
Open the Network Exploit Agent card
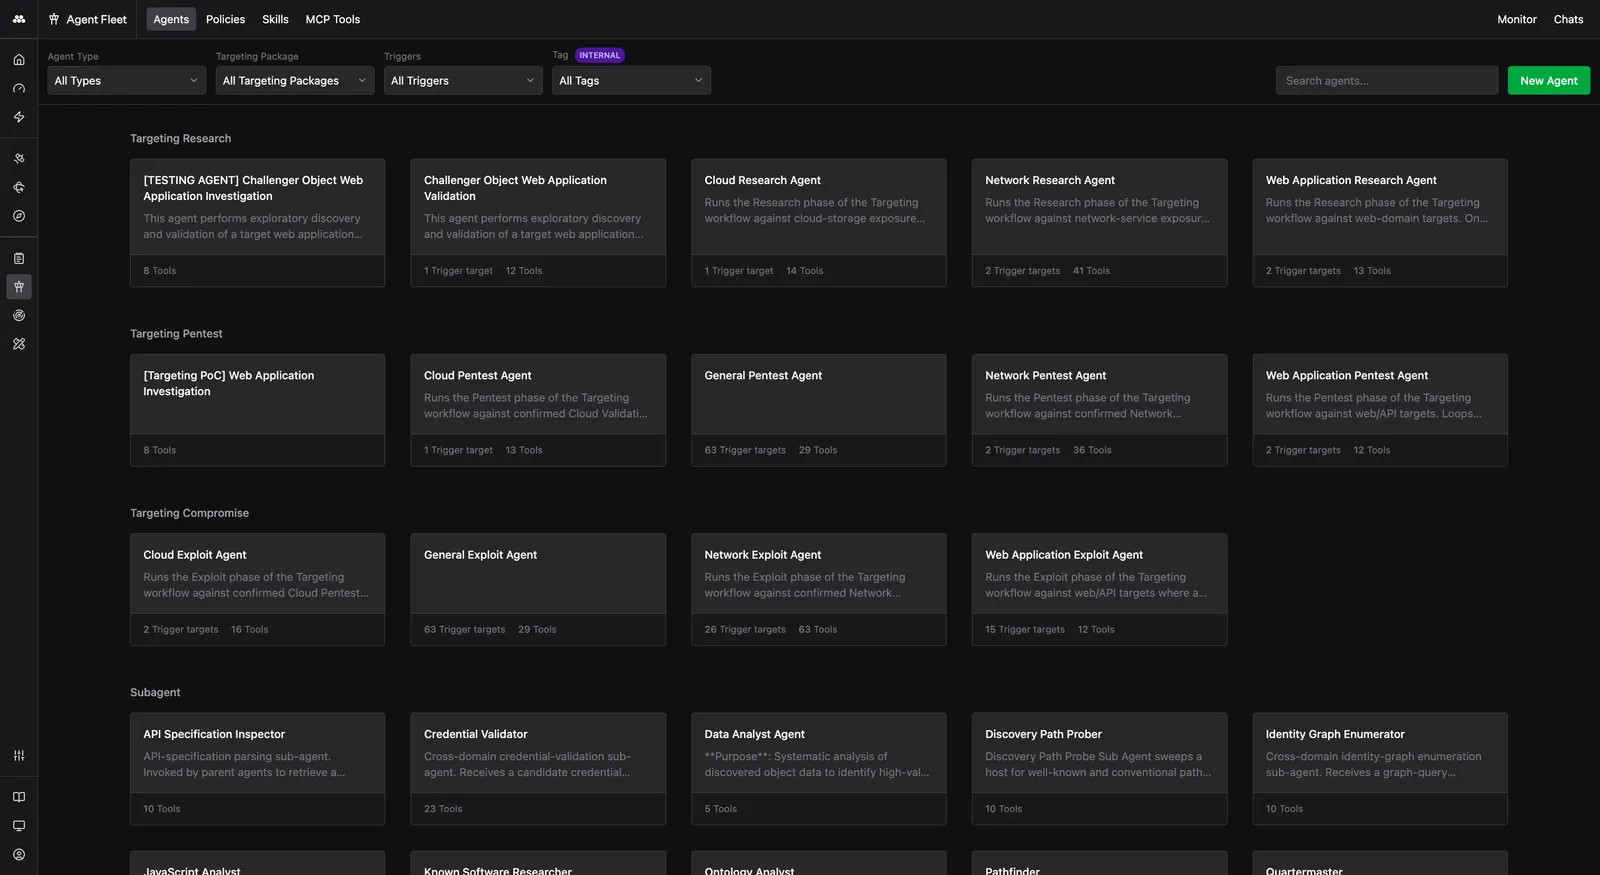(818, 589)
